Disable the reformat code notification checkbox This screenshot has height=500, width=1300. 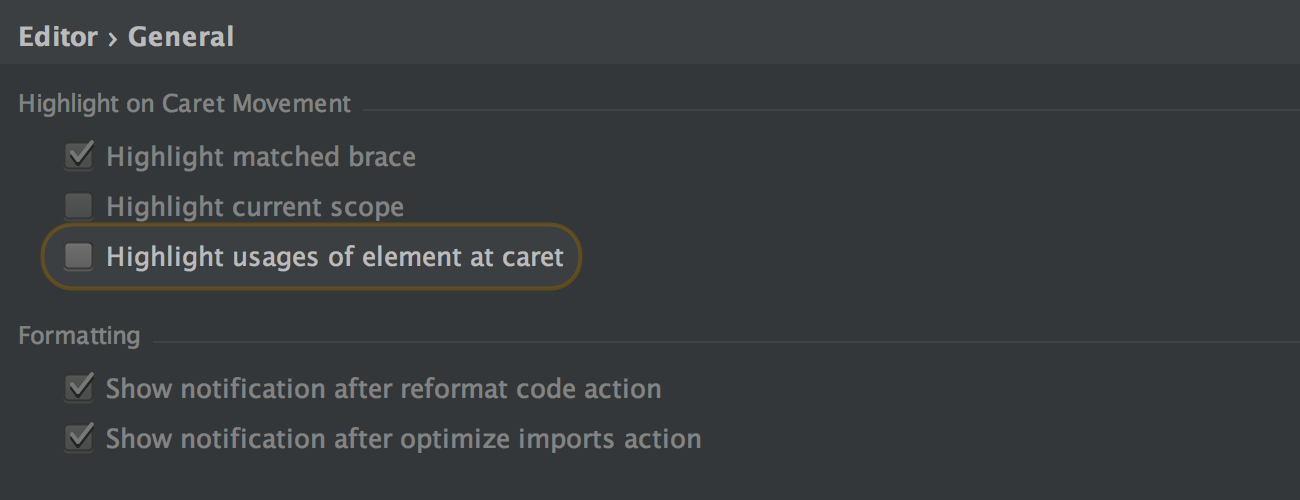point(78,388)
